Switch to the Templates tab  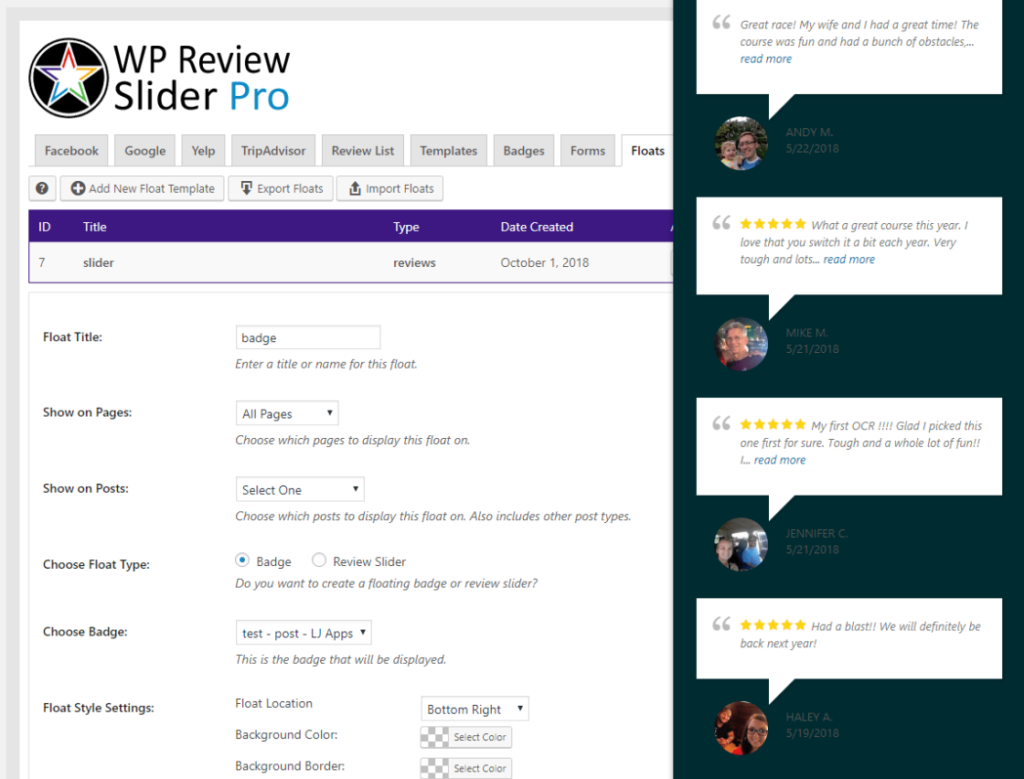pyautogui.click(x=448, y=151)
